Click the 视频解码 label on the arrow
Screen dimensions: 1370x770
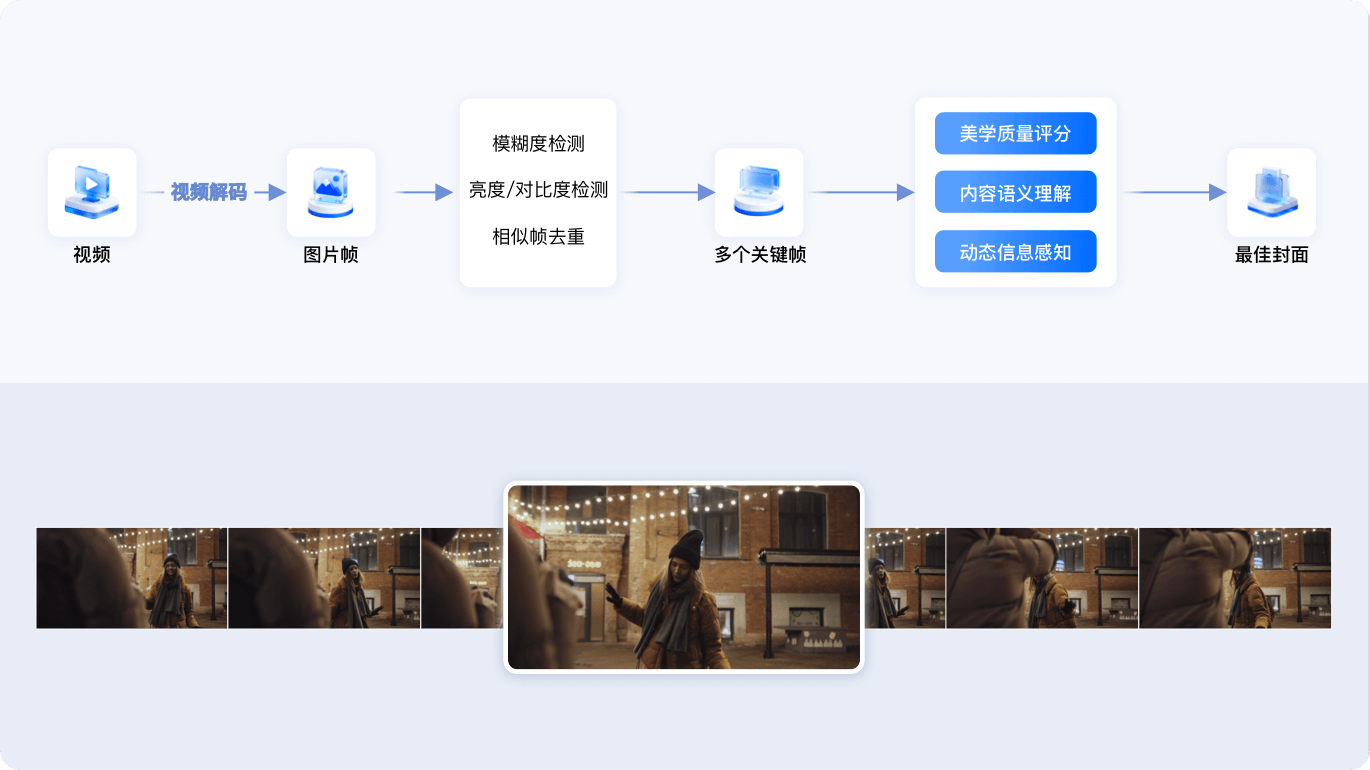[x=208, y=192]
